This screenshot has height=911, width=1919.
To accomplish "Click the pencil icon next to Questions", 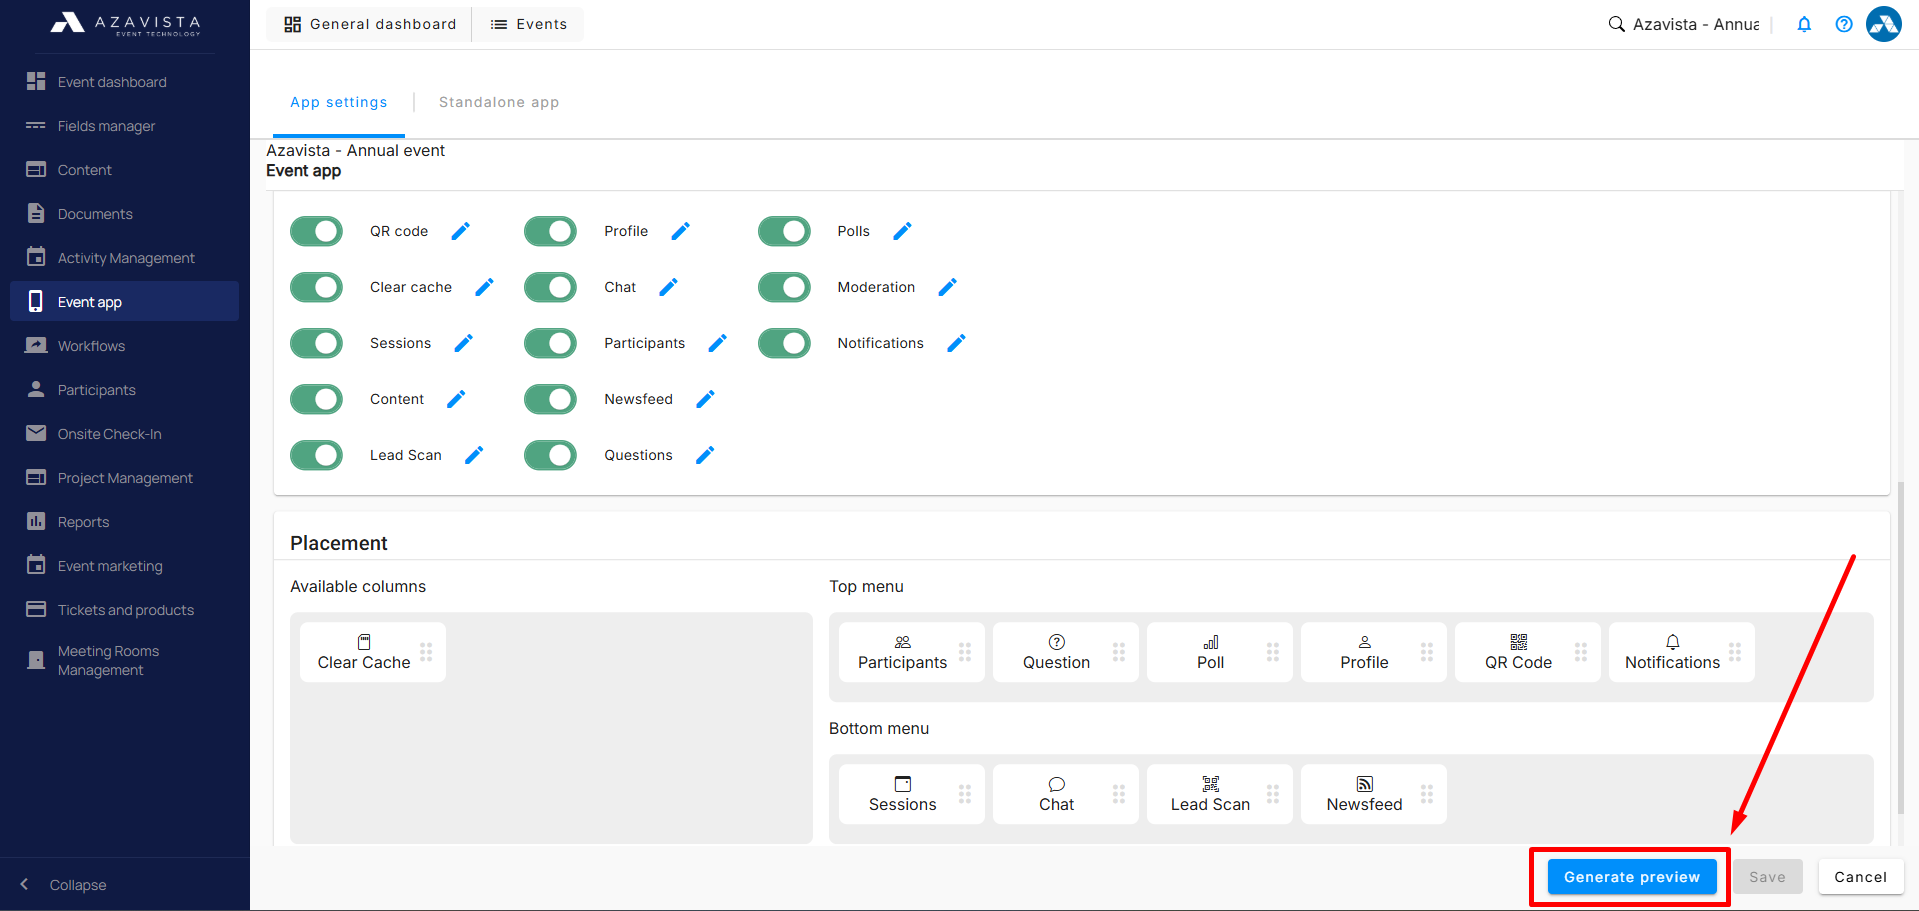I will [705, 455].
